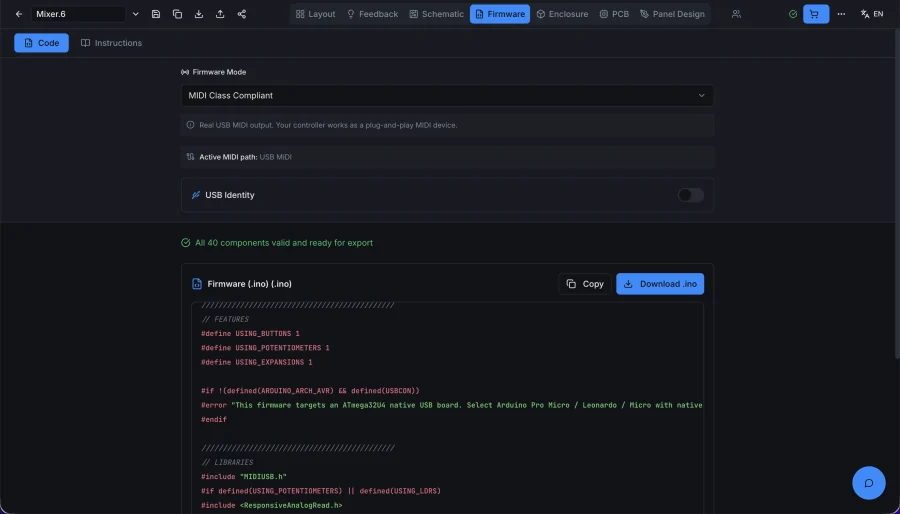Save the project with the floppy disk icon
The width and height of the screenshot is (900, 514).
tap(156, 14)
